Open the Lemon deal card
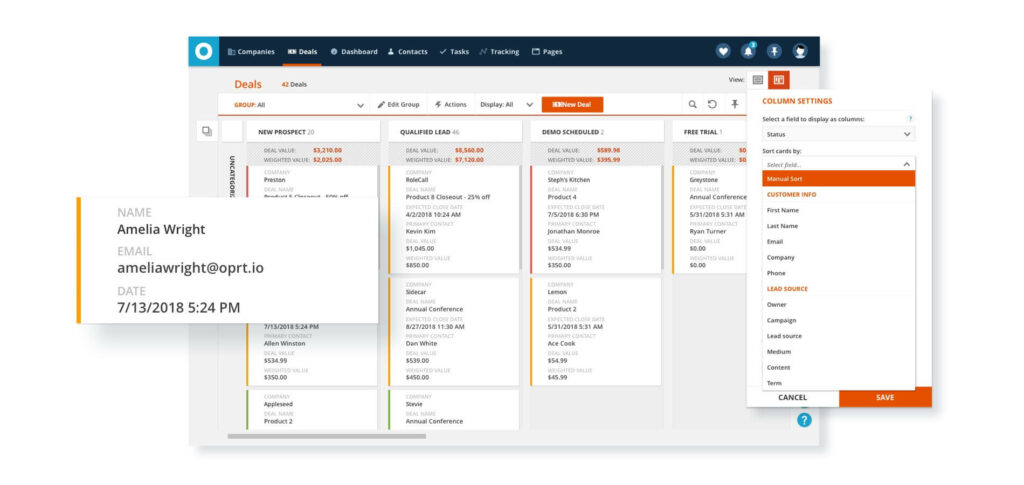This screenshot has width=1024, height=485. click(x=596, y=332)
